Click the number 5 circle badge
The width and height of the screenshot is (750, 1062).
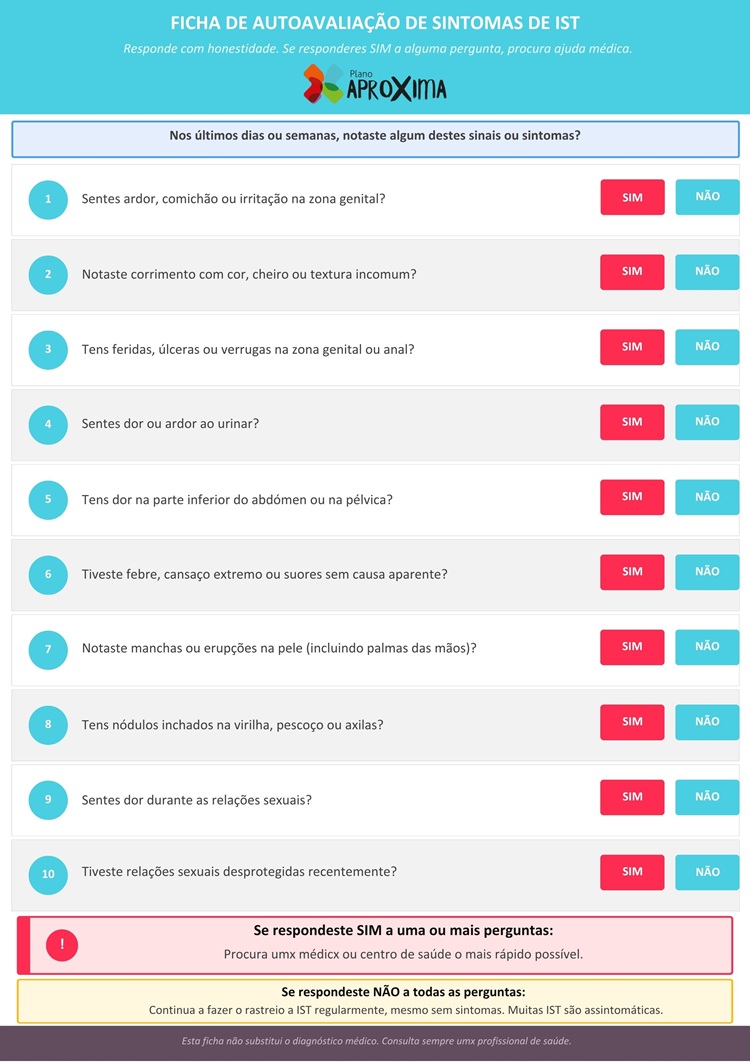[x=48, y=499]
